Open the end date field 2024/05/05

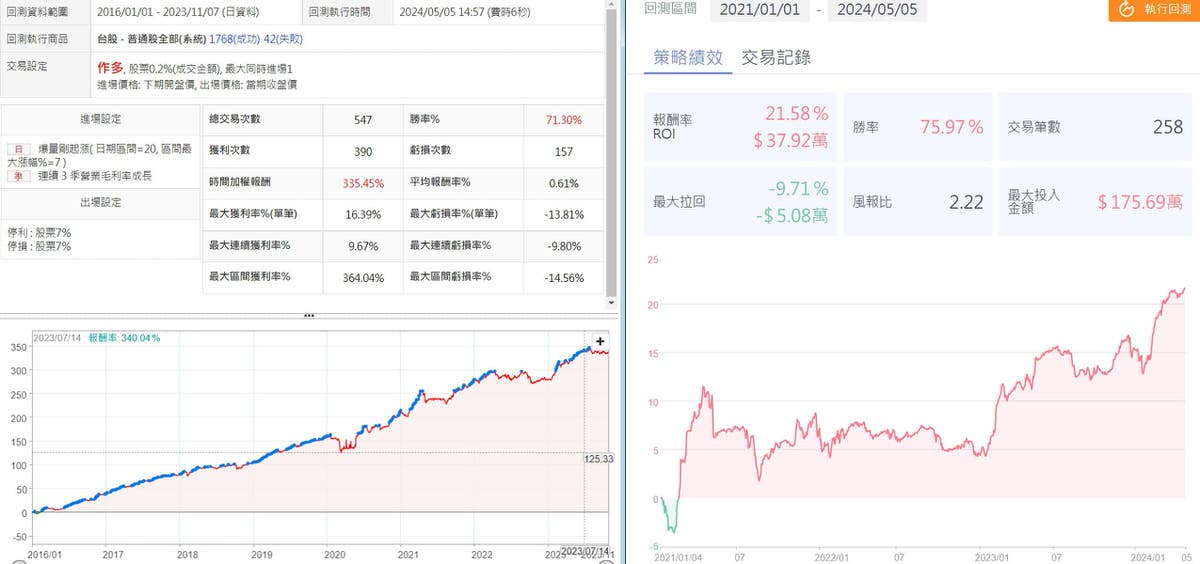tap(878, 10)
